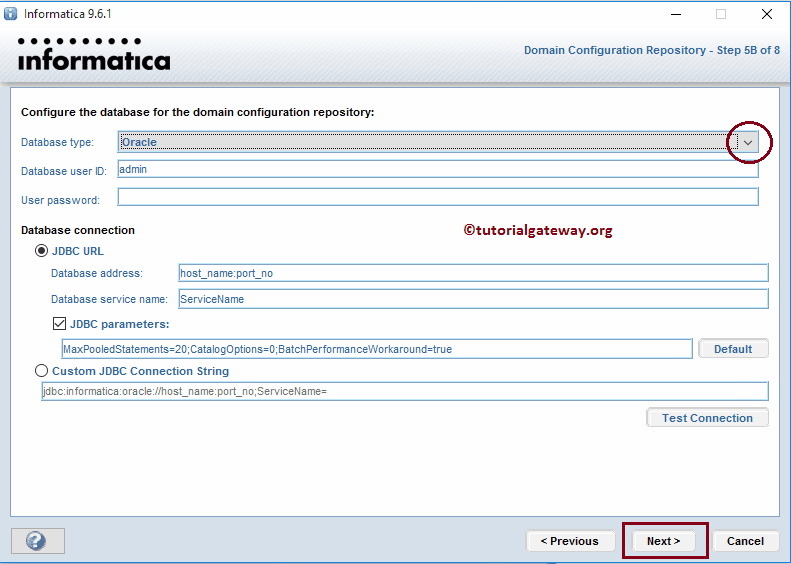Click the Database user ID field

[437, 170]
